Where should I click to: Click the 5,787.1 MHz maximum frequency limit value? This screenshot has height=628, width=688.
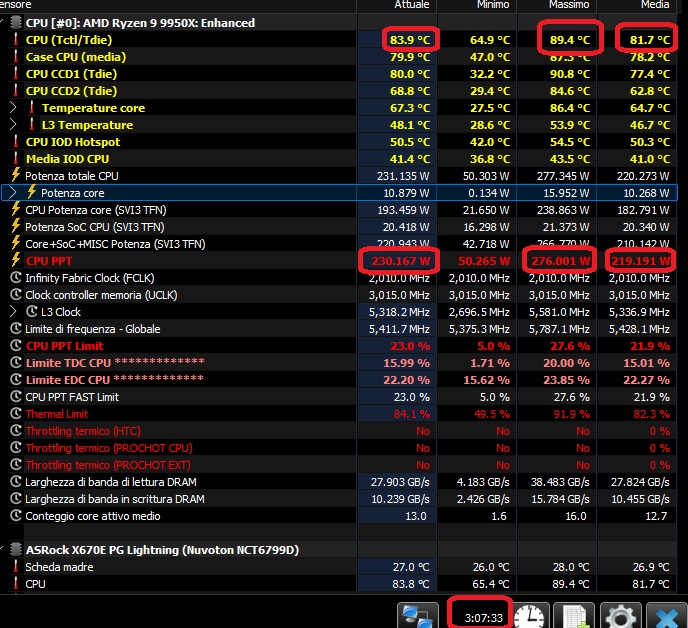pos(559,329)
